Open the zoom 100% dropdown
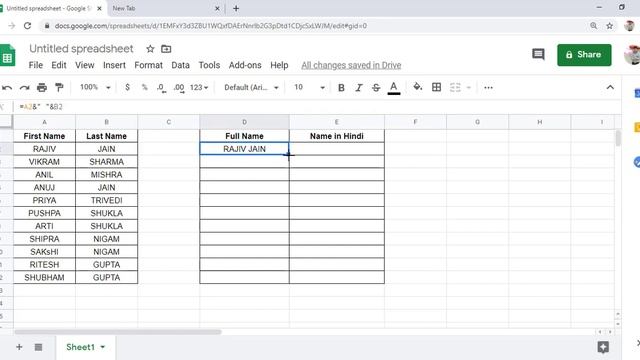 (95, 87)
